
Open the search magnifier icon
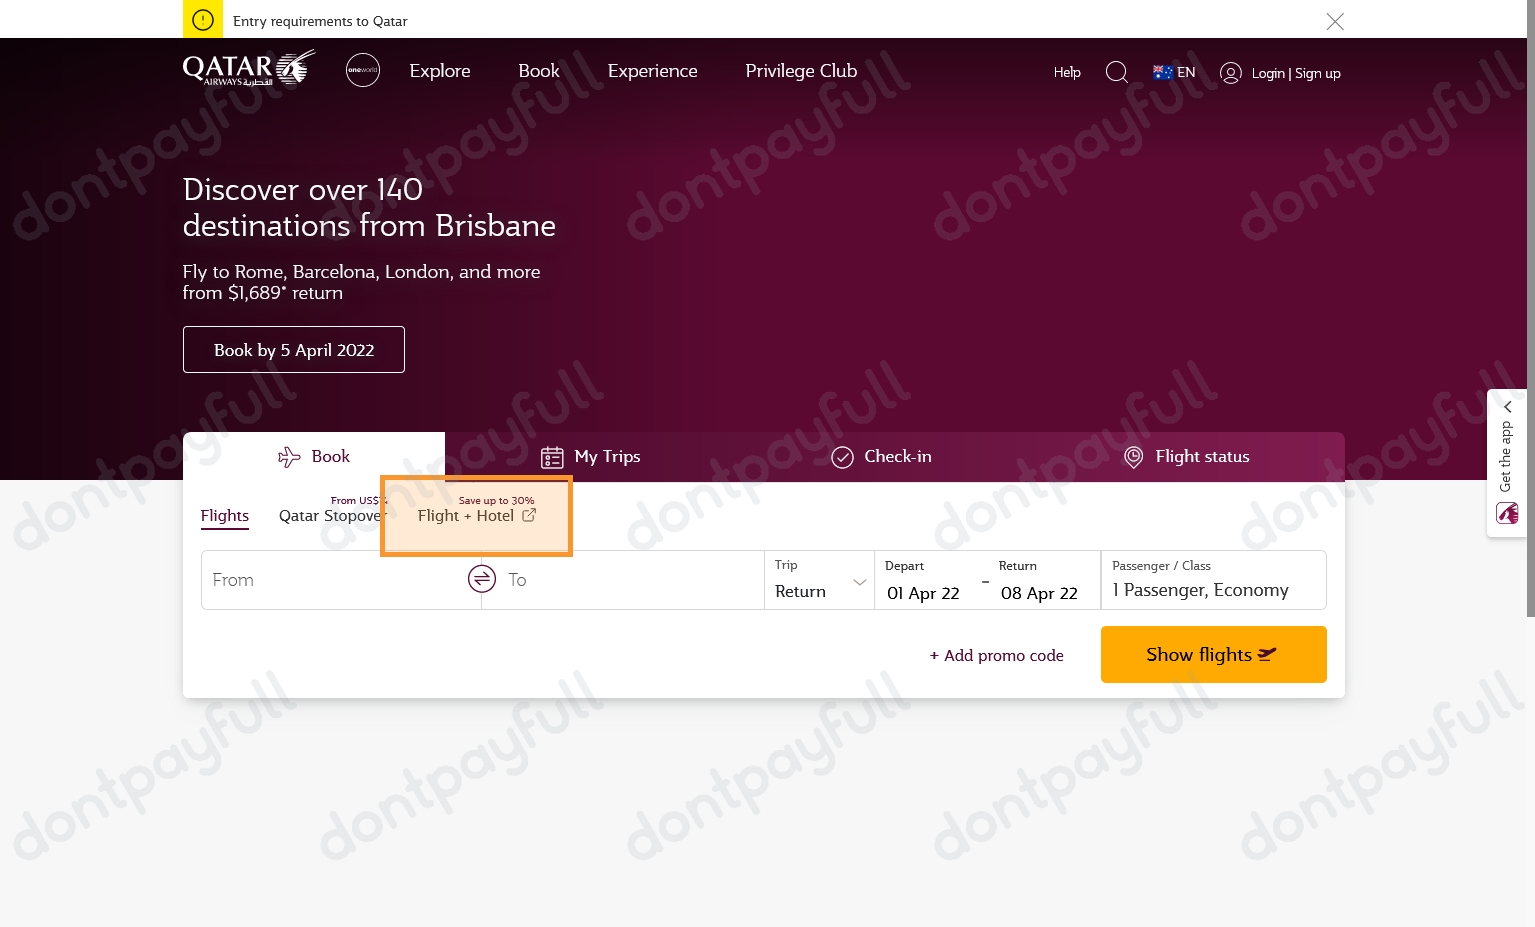click(1117, 72)
